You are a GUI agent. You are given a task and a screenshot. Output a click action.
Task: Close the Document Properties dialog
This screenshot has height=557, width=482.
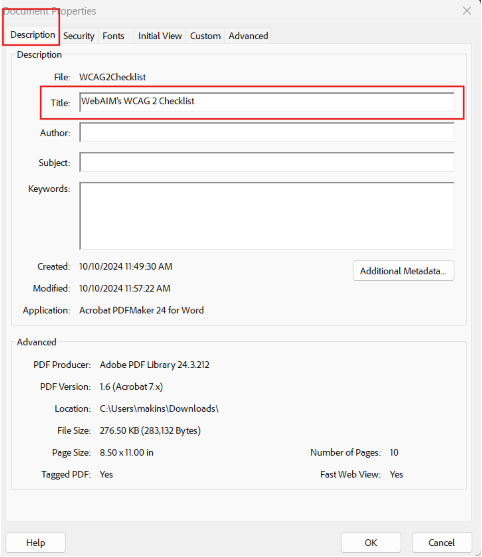tap(467, 11)
